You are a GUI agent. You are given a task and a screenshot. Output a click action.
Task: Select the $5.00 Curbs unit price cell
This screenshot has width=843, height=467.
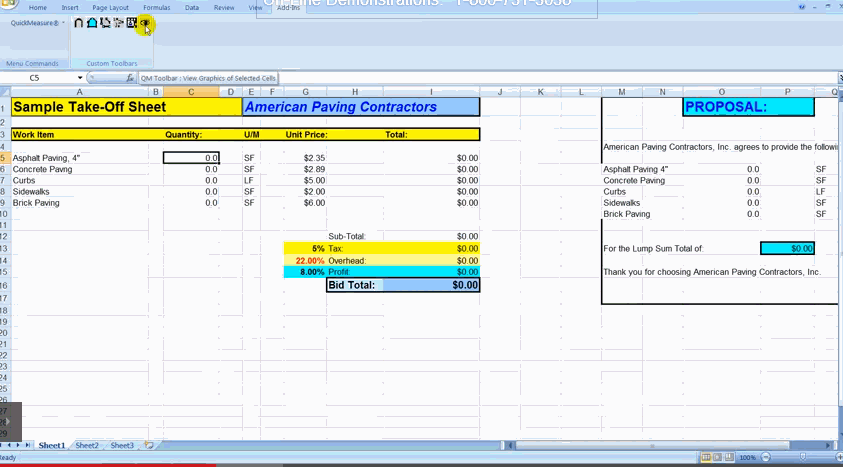tap(305, 181)
